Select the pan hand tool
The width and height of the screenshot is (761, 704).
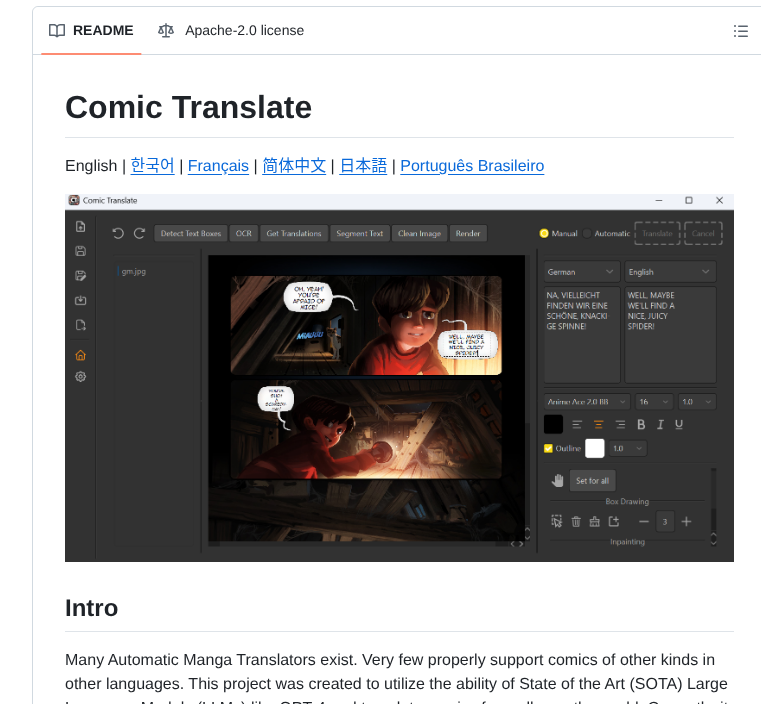pyautogui.click(x=557, y=480)
